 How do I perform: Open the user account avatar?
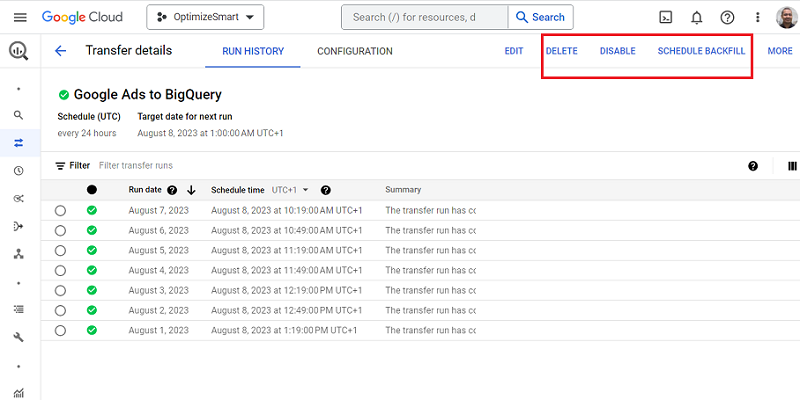pos(786,17)
